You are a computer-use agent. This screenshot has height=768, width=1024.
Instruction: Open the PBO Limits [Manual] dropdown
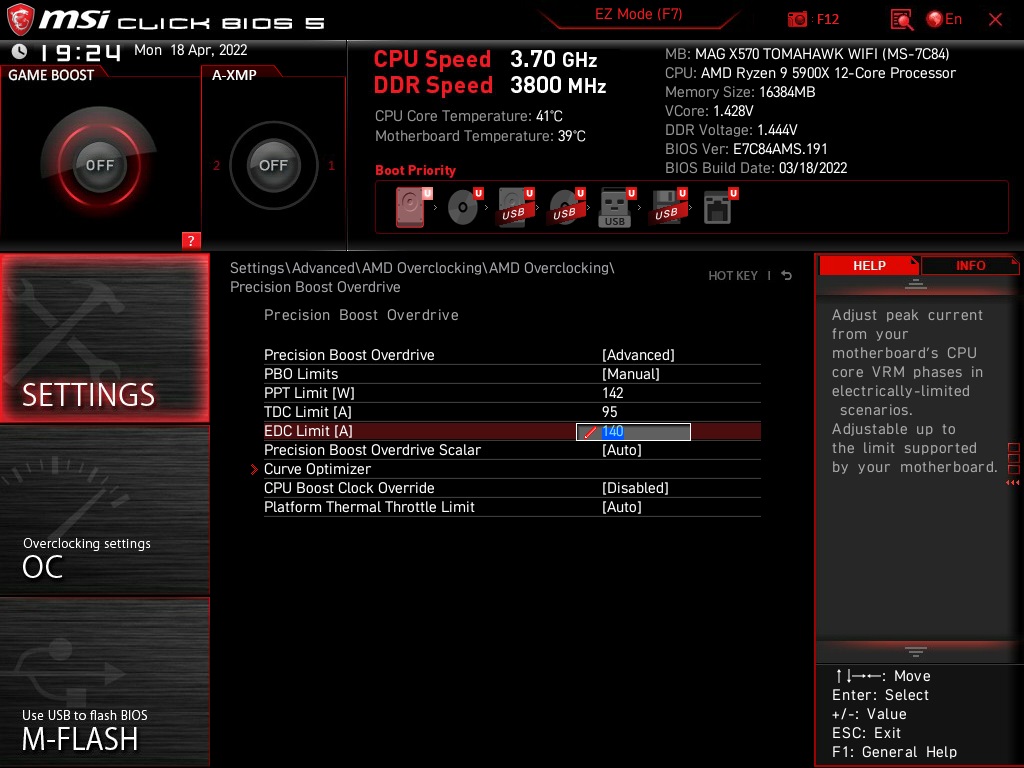[x=630, y=374]
